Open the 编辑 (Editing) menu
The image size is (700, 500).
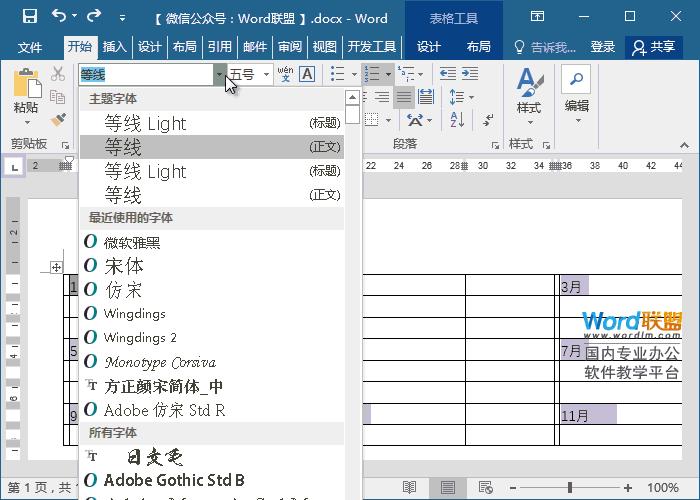(x=576, y=95)
